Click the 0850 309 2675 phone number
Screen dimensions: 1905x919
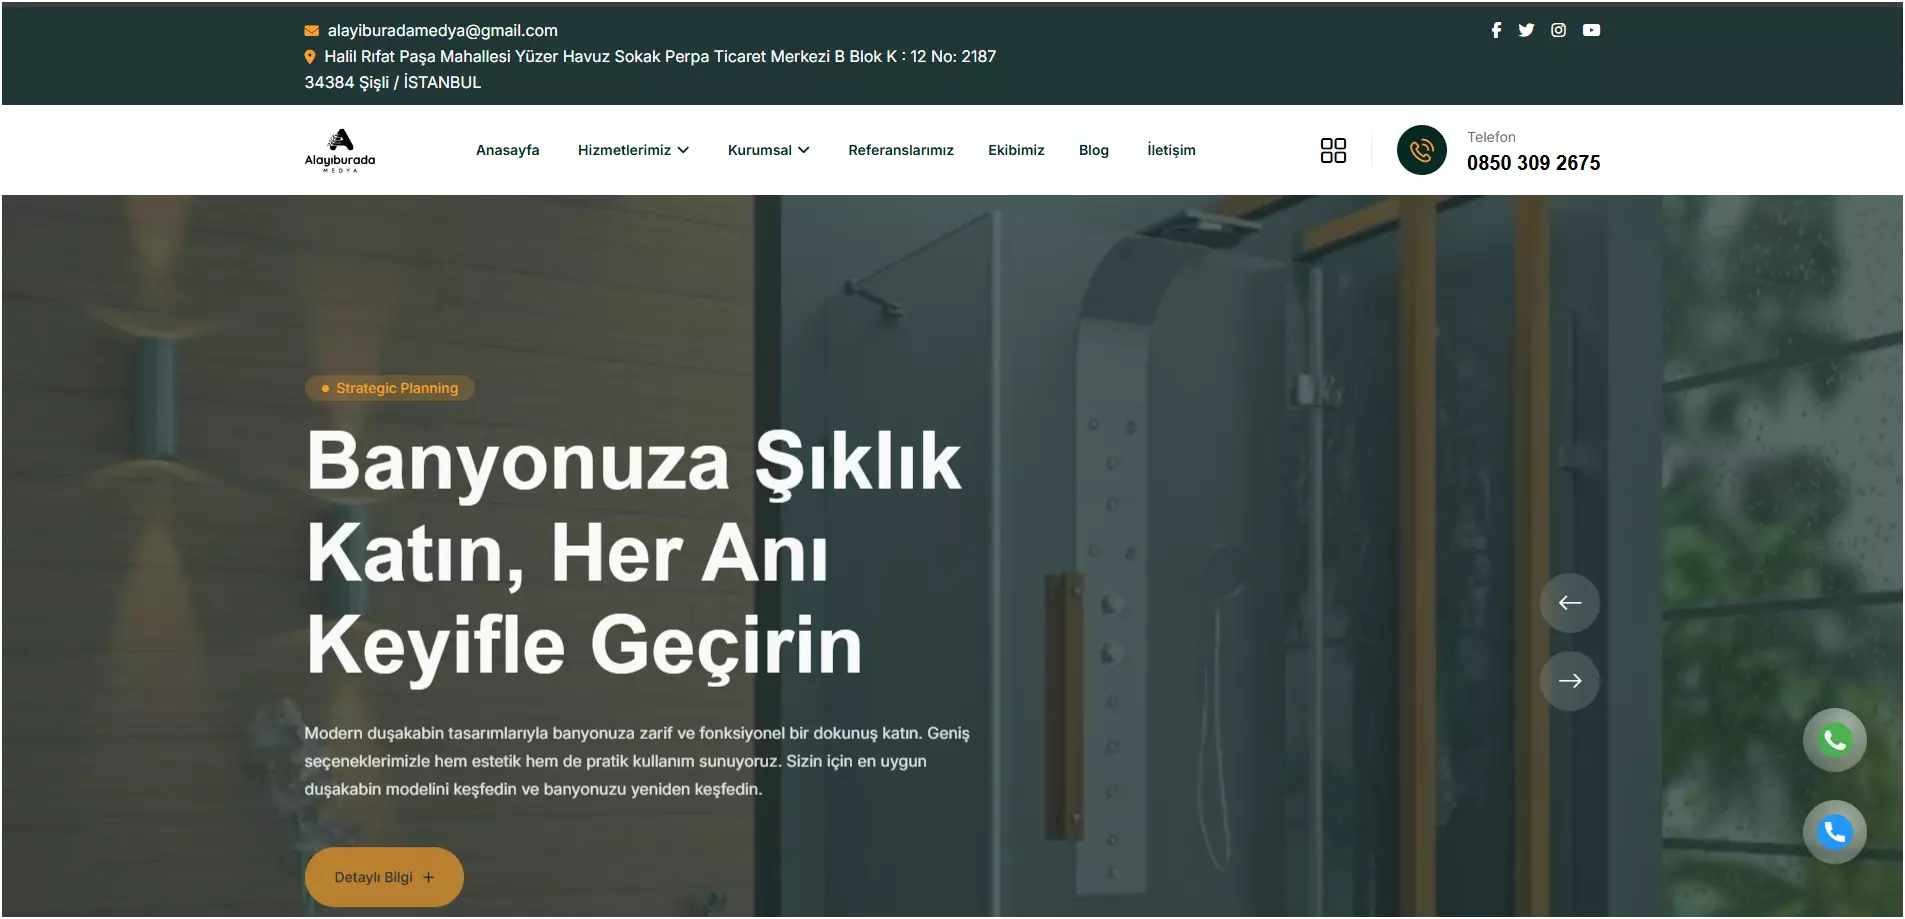pos(1533,163)
